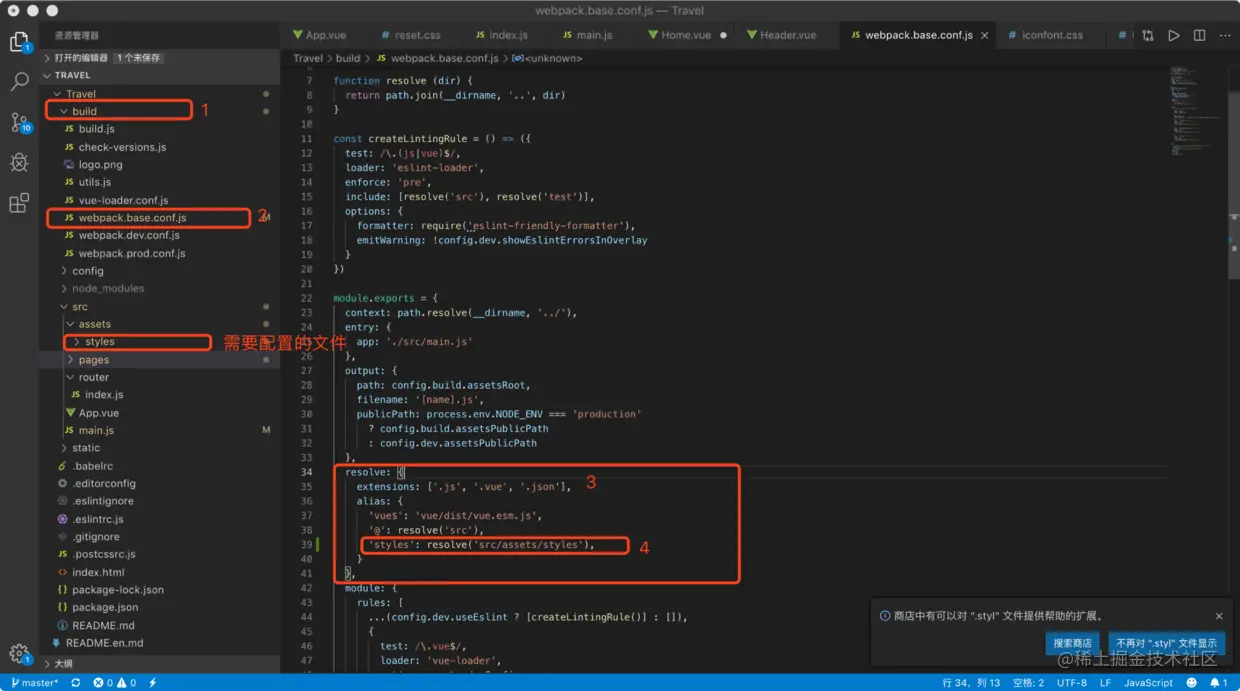Open .postcssrc.js in the file tree

103,554
